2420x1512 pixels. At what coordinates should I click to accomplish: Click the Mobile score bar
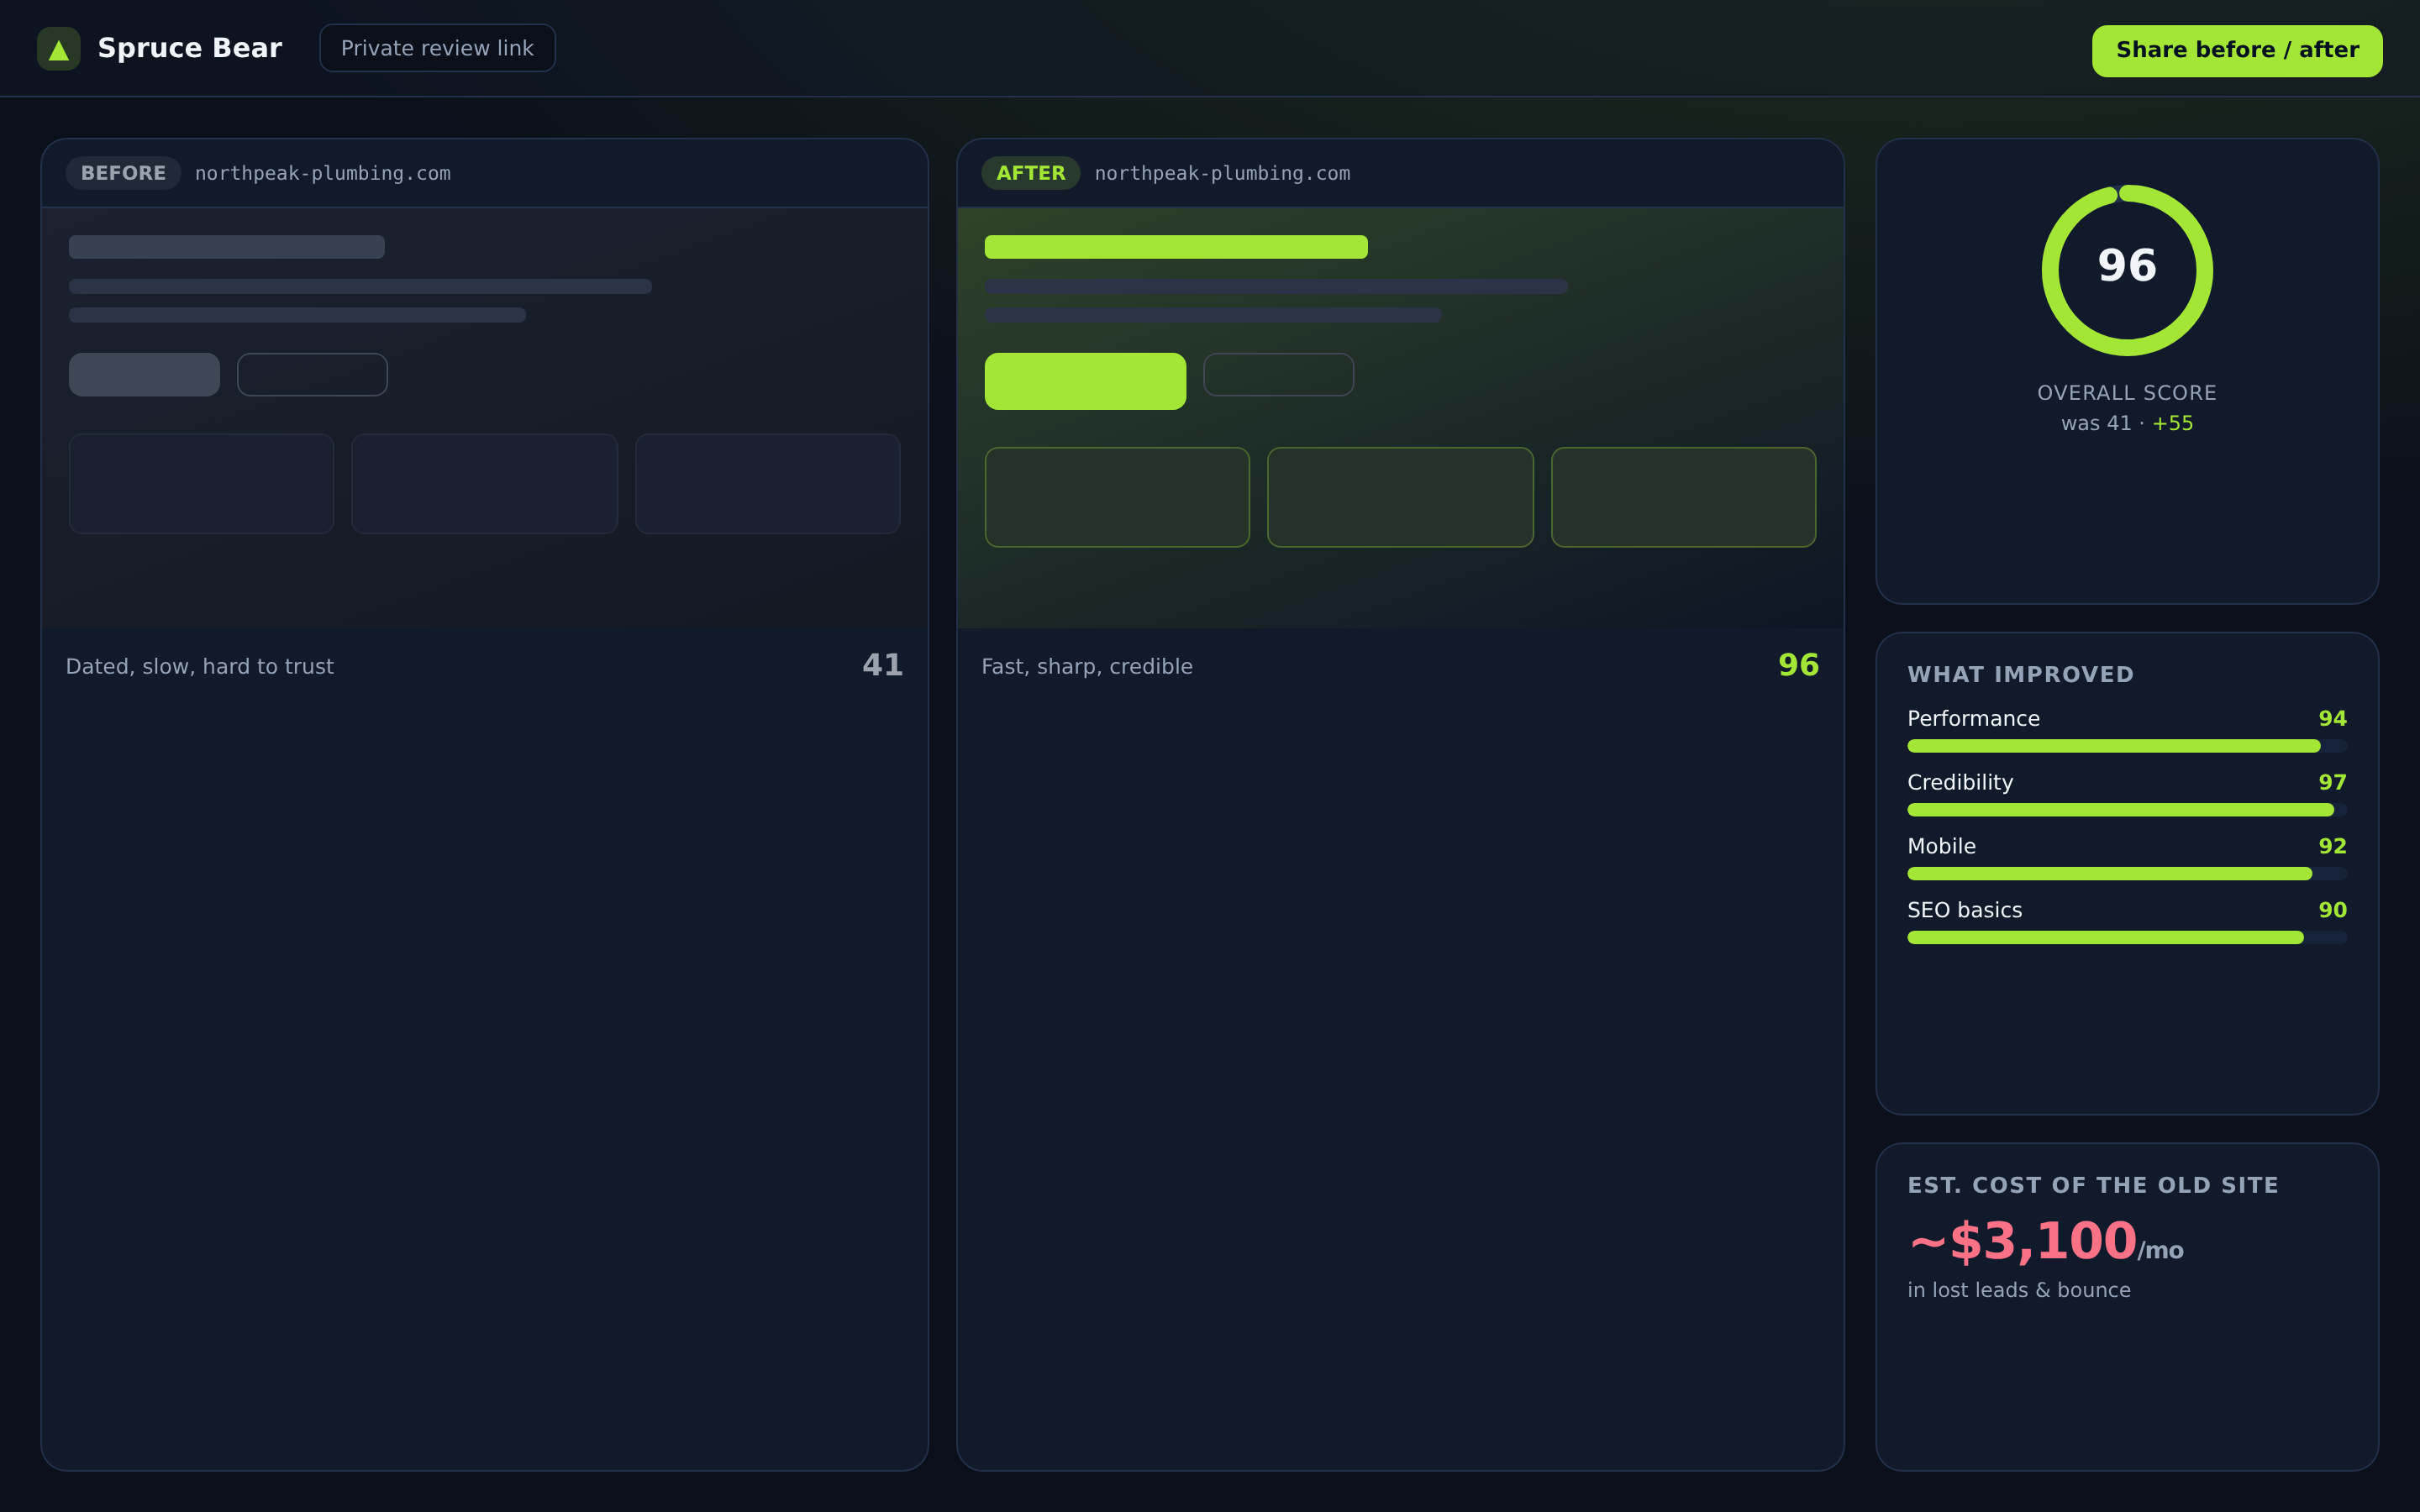pyautogui.click(x=2127, y=874)
